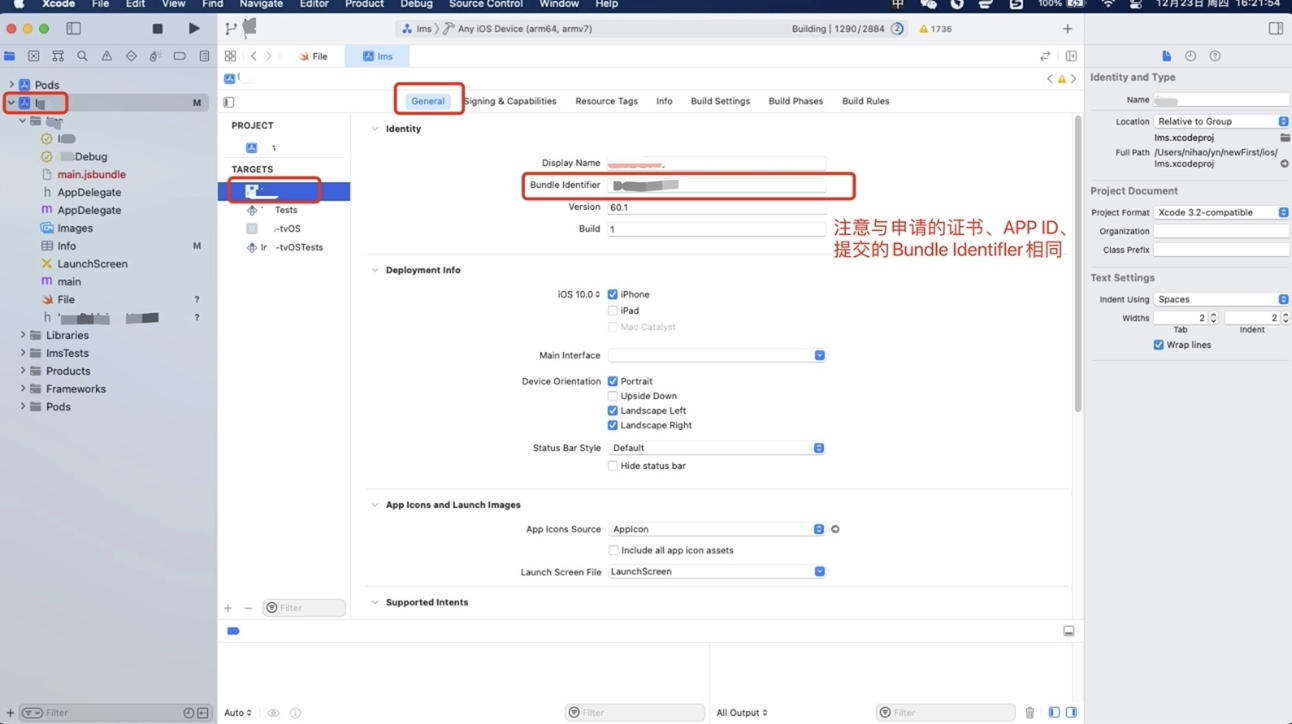Expand the Libraries folder
Image resolution: width=1292 pixels, height=724 pixels.
point(23,335)
